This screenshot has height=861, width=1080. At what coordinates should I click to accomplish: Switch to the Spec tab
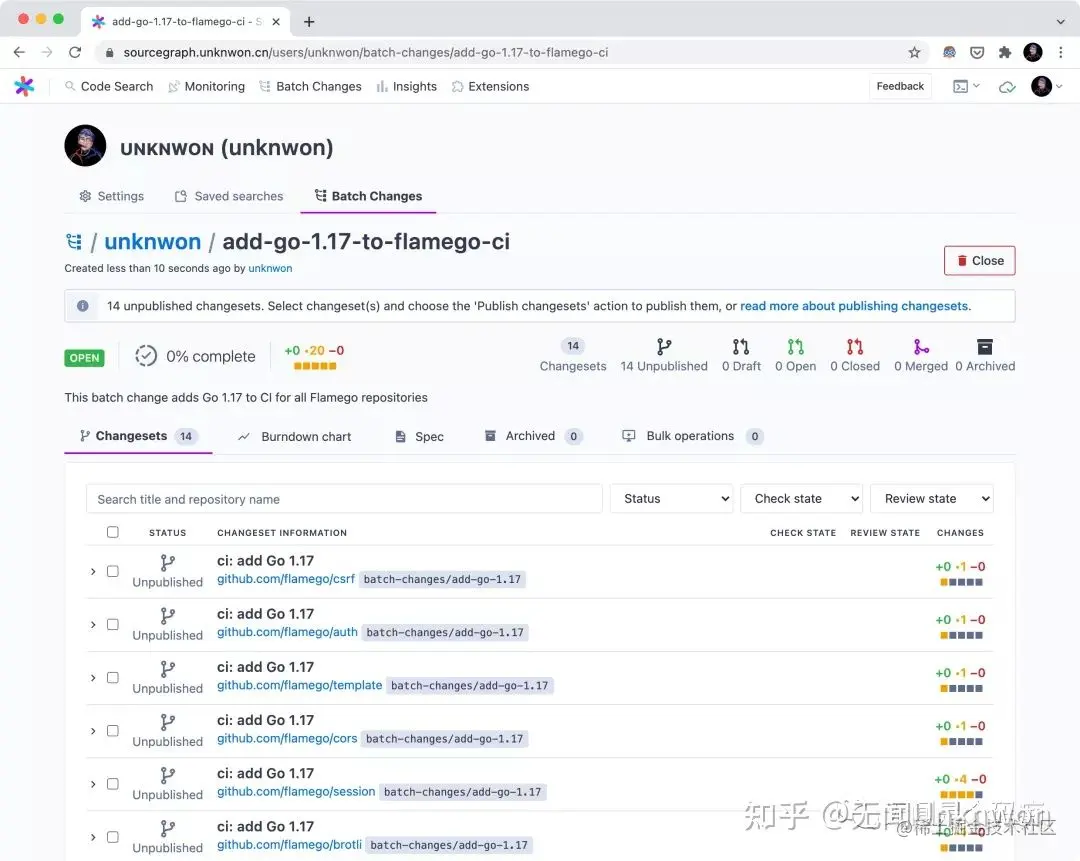(419, 437)
